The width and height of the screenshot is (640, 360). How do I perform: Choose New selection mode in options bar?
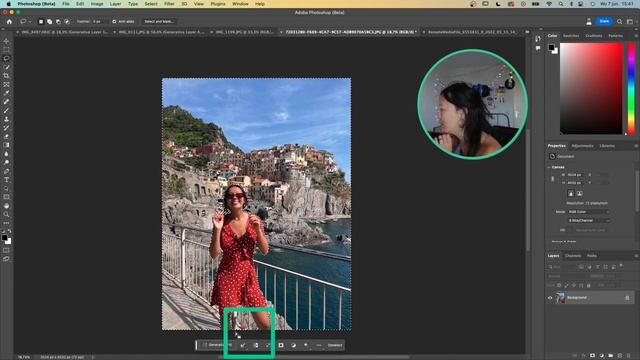click(x=41, y=21)
